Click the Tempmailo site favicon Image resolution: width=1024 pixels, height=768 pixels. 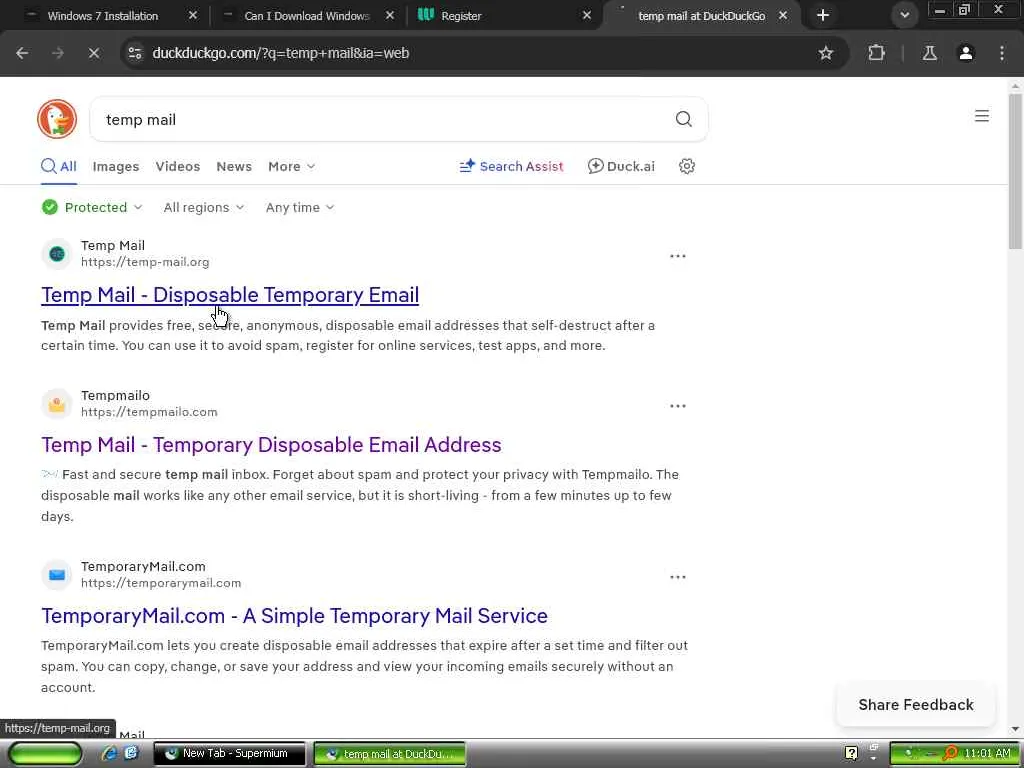pyautogui.click(x=57, y=404)
